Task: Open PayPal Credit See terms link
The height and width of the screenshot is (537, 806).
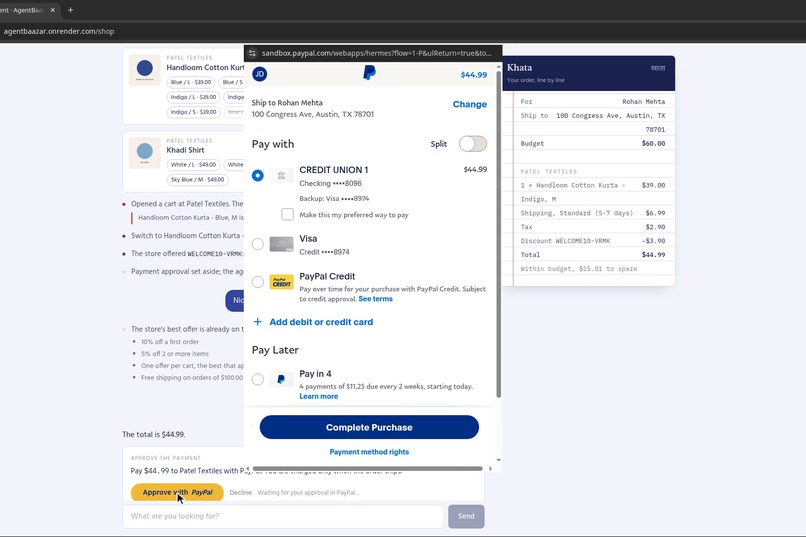Action: point(375,299)
